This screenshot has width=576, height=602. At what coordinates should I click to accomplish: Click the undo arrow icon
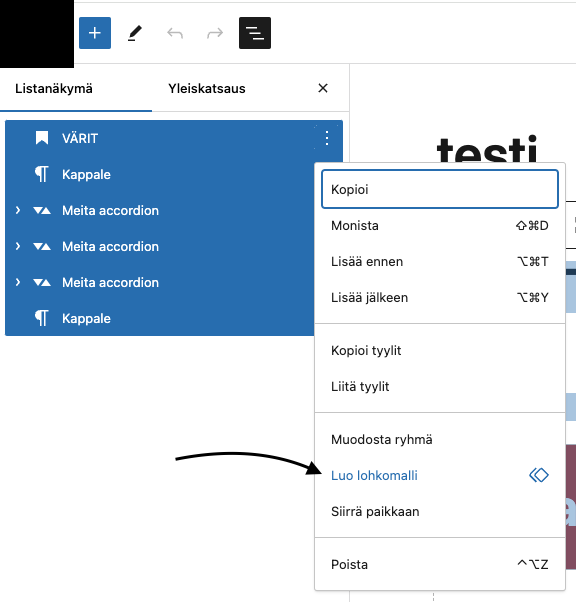coord(175,33)
